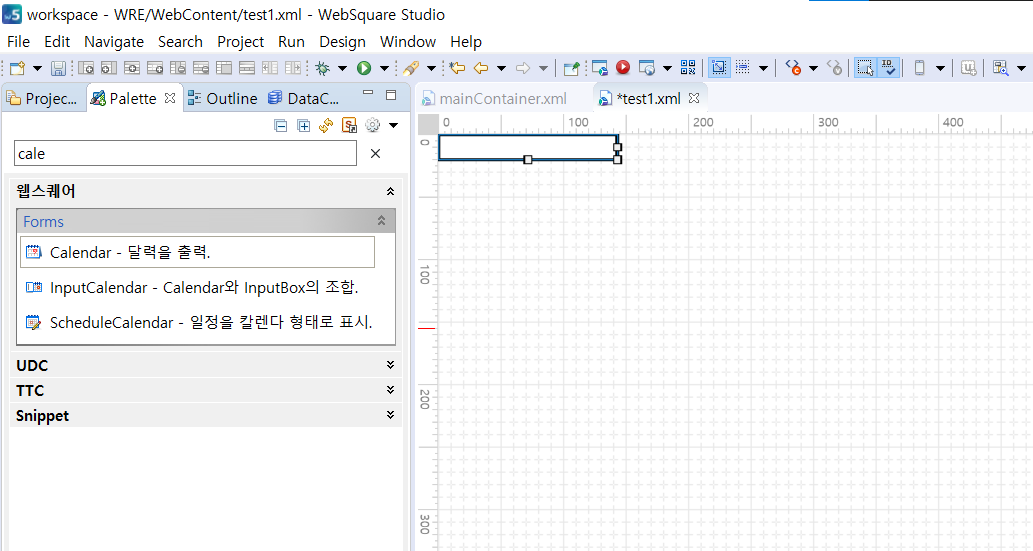Click the code brackets icon with orange C
Viewport: 1033px width, 551px height.
click(x=793, y=68)
